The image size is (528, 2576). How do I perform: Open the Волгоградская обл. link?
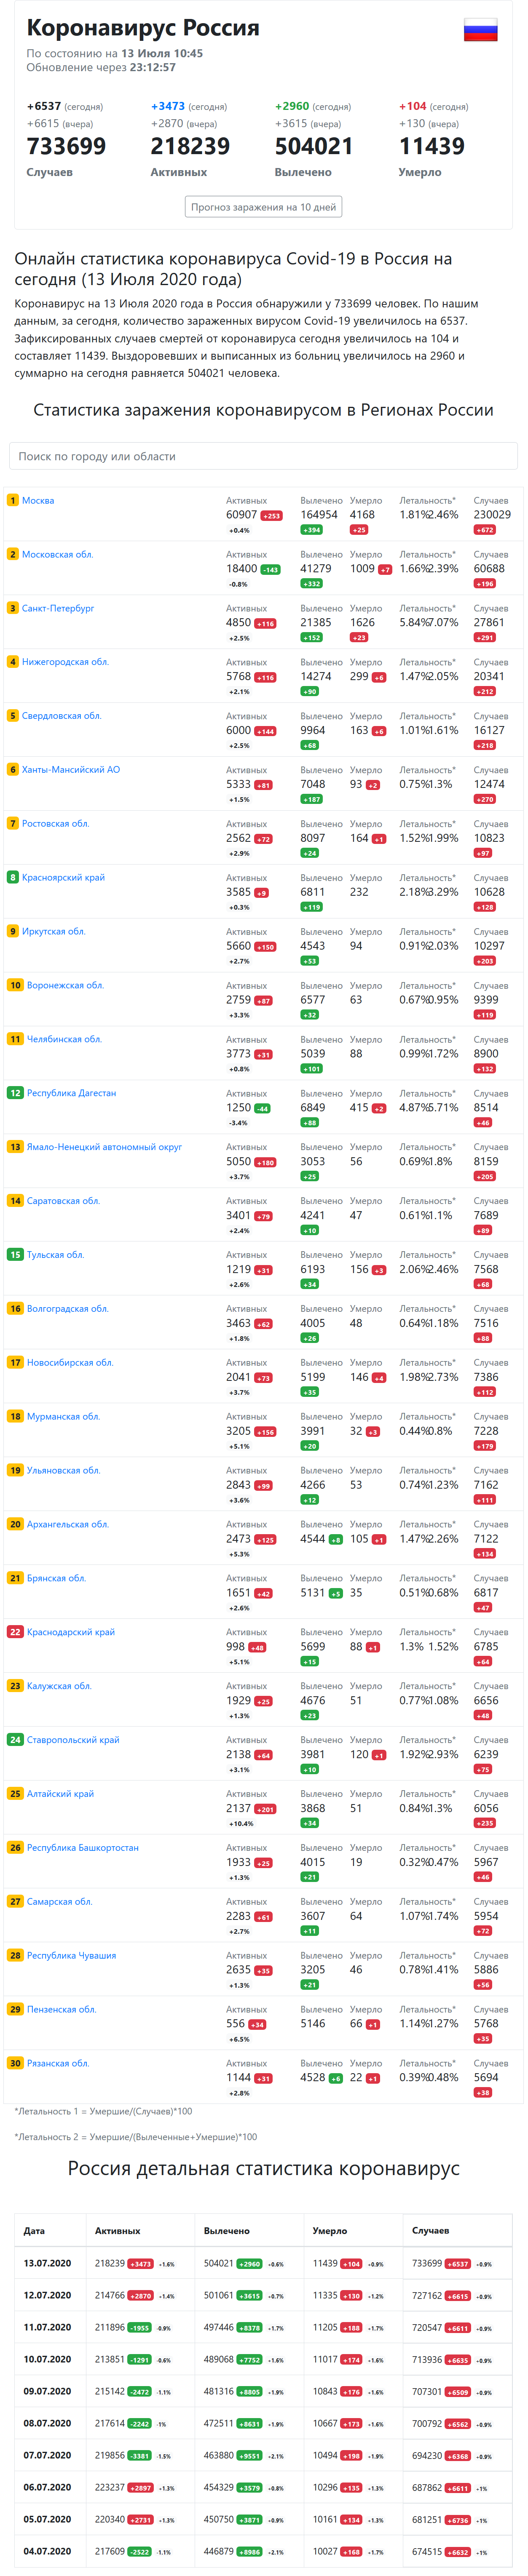(x=68, y=1309)
